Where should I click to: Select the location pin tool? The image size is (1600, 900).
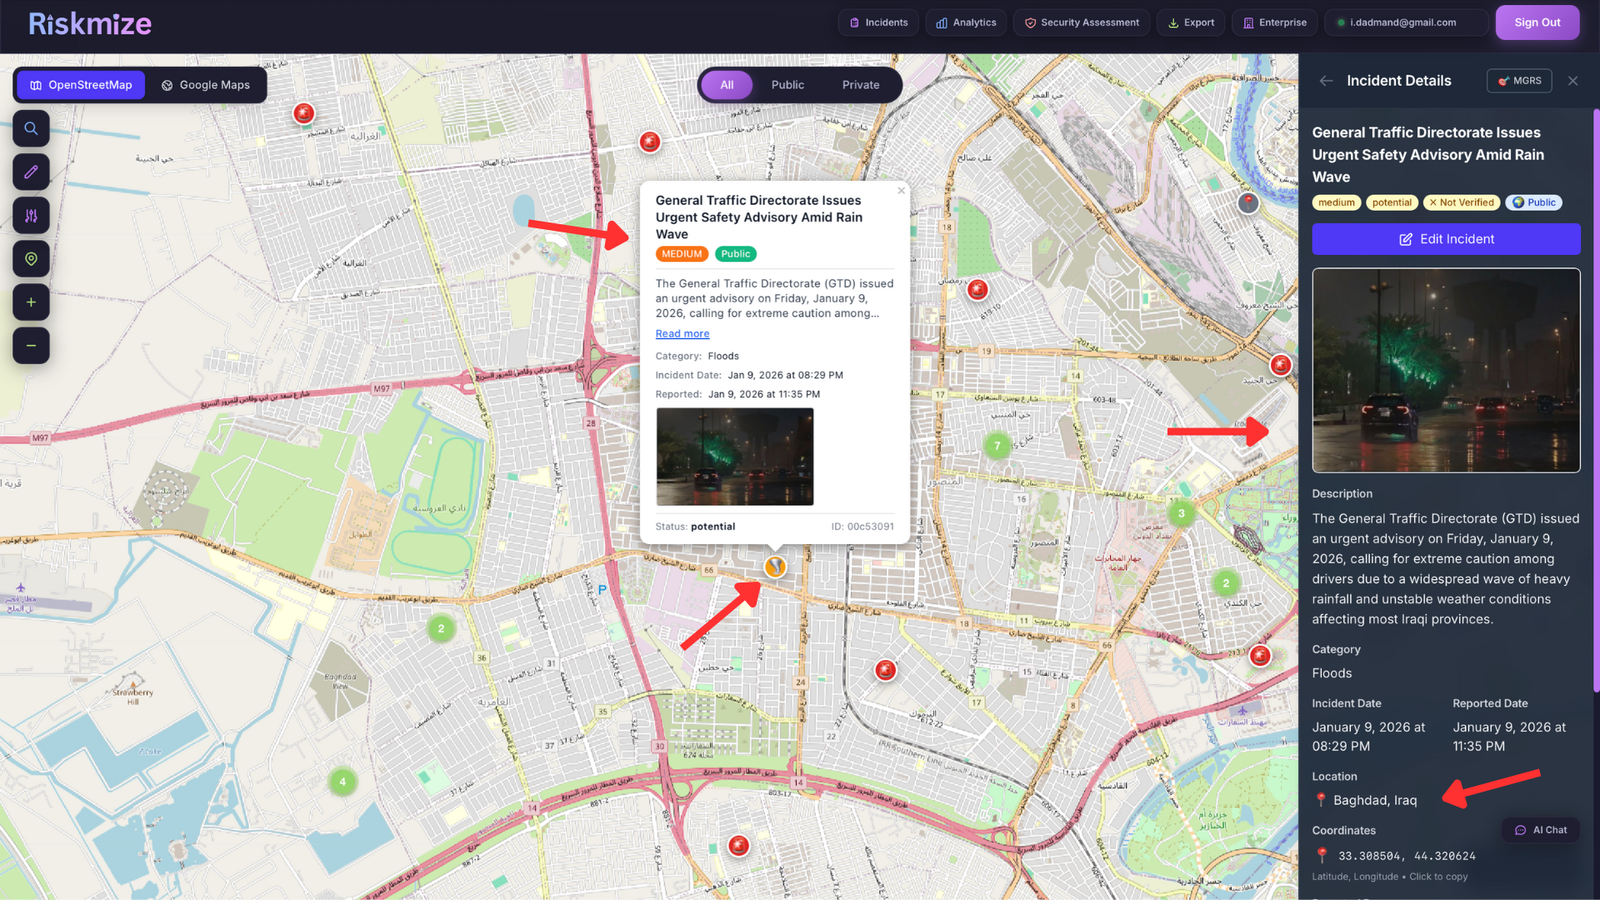tap(31, 258)
